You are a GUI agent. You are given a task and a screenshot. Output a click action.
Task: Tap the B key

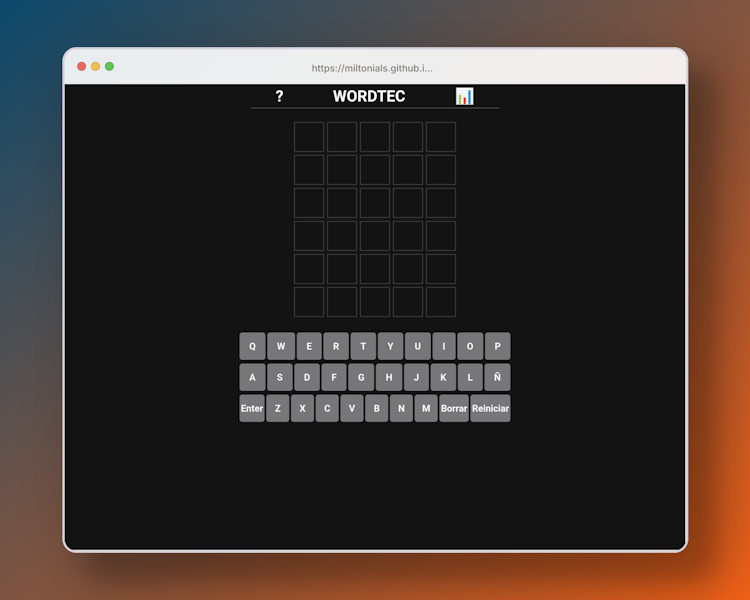coord(376,408)
